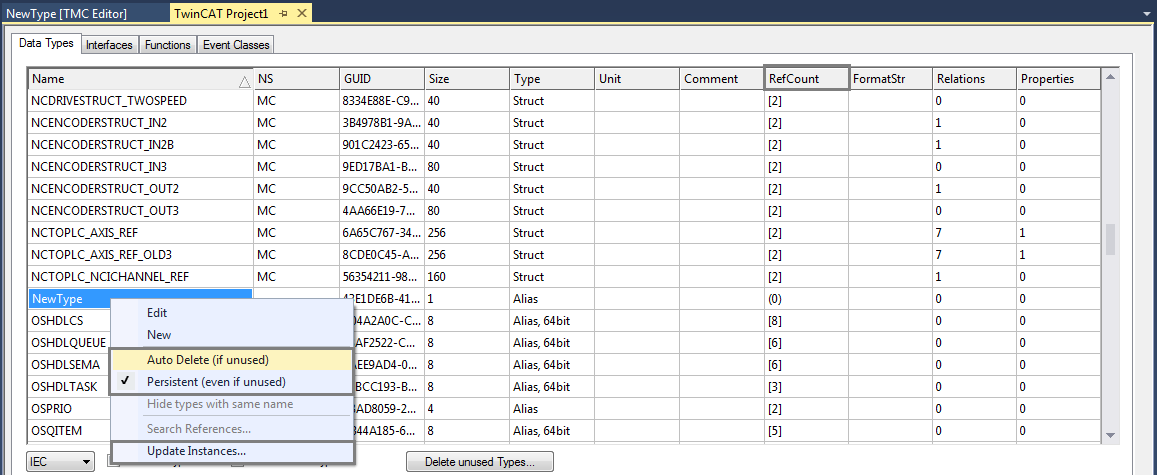Pin the TwinCAT Project1 document tab
Viewport: 1157px width, 475px height.
[x=285, y=14]
